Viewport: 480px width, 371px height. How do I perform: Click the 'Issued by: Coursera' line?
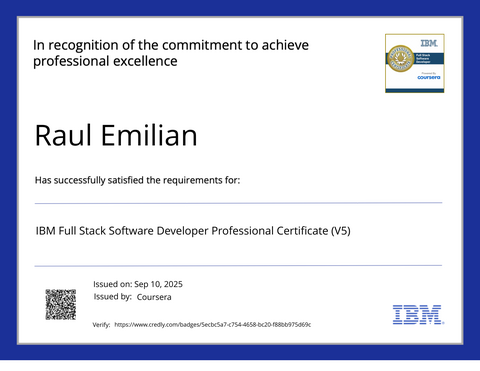tap(132, 297)
